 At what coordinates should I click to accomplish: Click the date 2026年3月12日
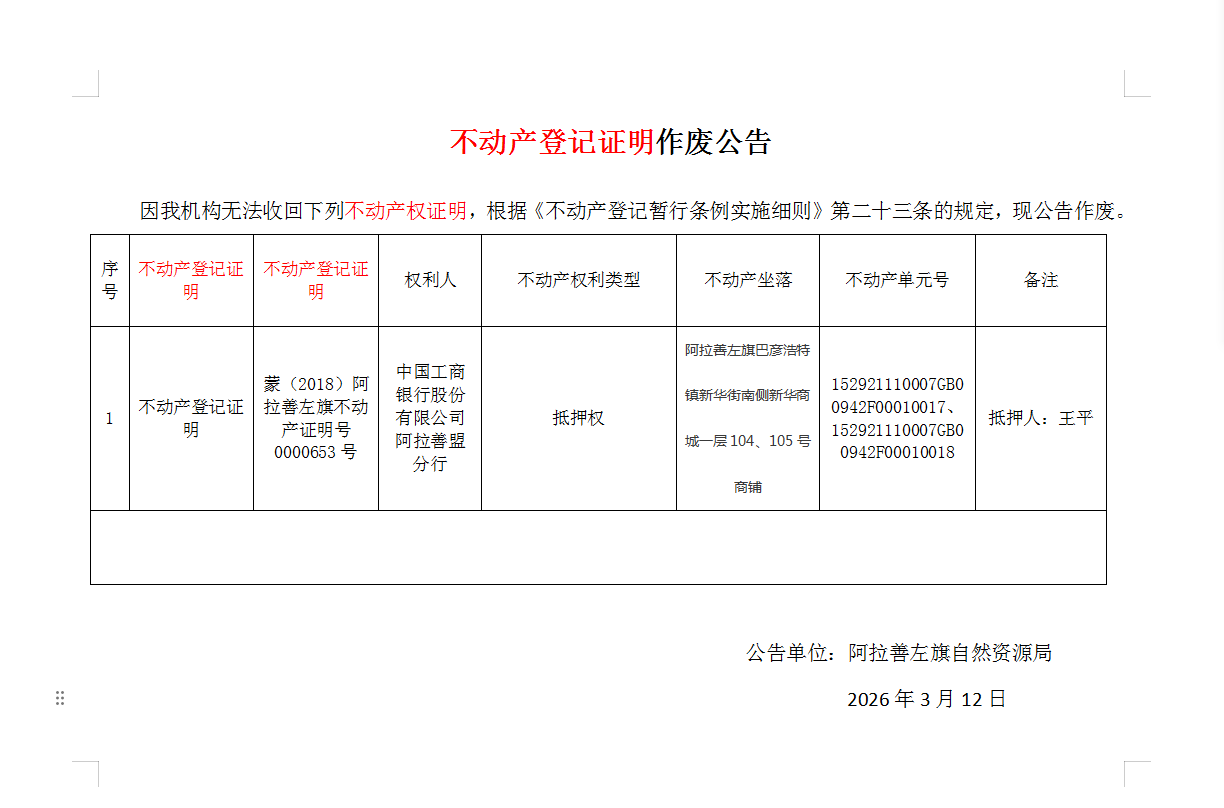[x=926, y=699]
